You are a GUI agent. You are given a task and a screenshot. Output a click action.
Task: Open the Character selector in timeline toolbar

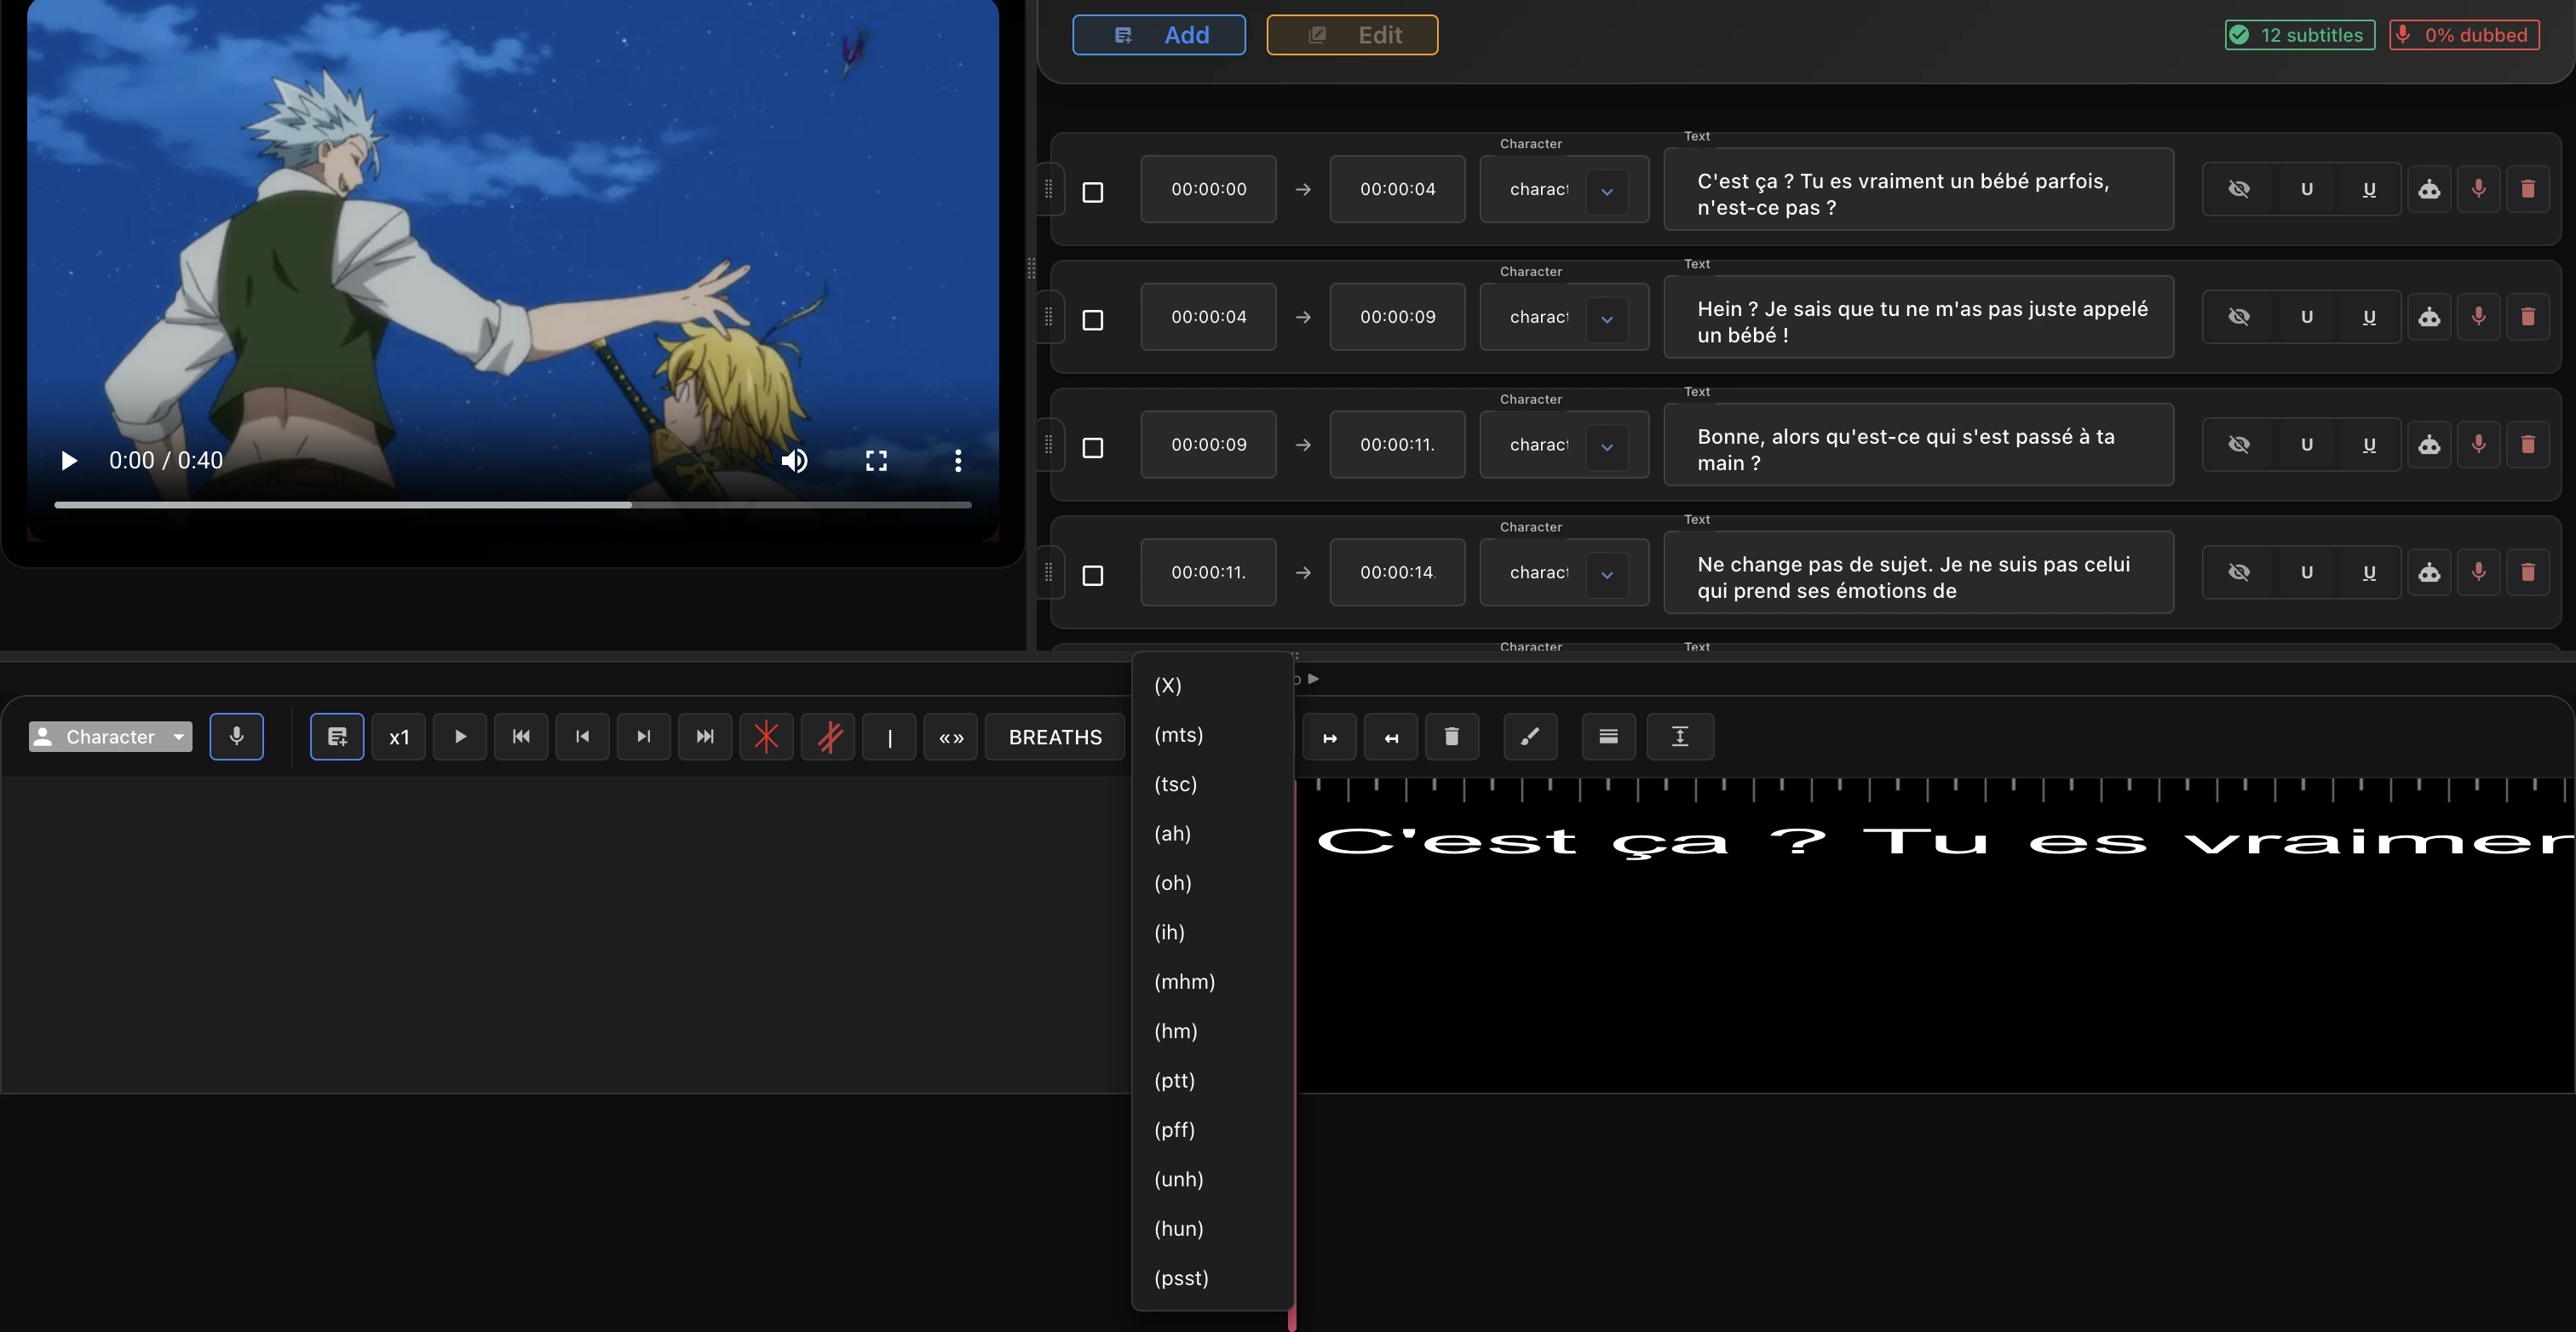pyautogui.click(x=110, y=737)
